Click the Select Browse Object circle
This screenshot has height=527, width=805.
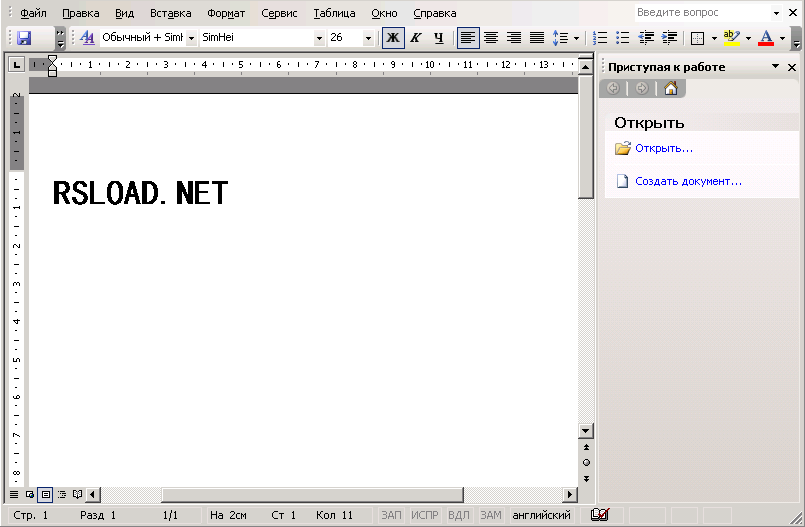tap(586, 463)
